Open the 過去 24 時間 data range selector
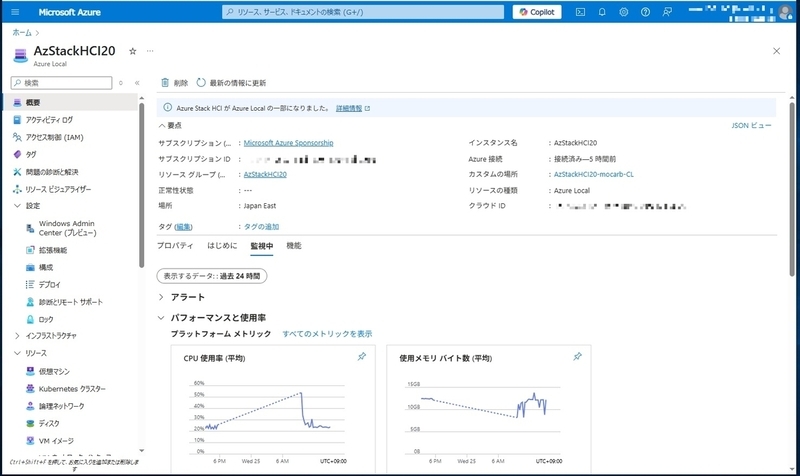Image resolution: width=800 pixels, height=476 pixels. pyautogui.click(x=212, y=276)
